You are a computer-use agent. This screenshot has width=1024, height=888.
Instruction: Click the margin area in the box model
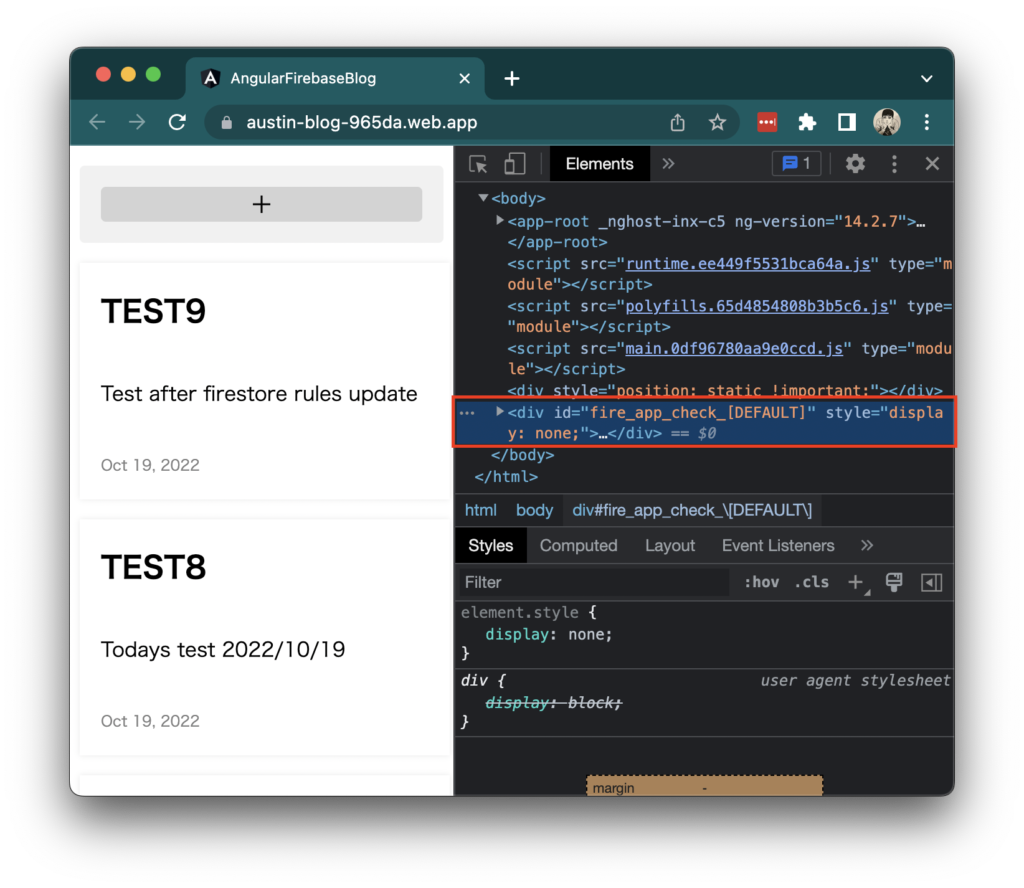[613, 786]
